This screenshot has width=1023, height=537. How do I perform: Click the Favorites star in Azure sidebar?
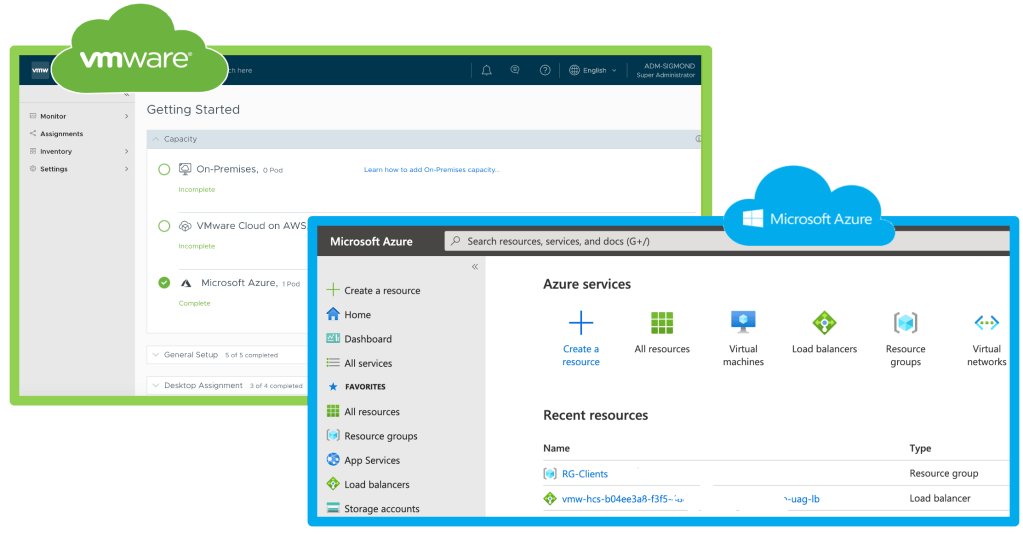pyautogui.click(x=333, y=386)
